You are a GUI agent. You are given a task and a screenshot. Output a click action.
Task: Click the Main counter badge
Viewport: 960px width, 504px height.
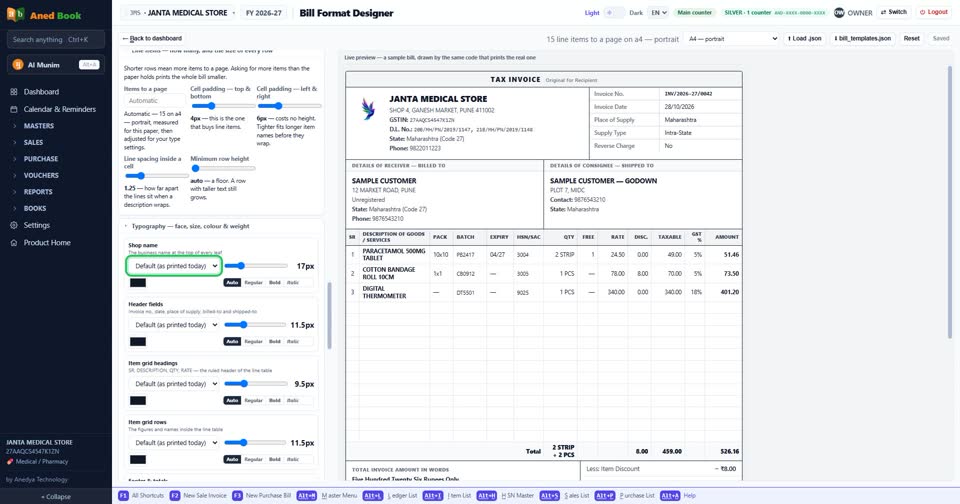click(694, 12)
